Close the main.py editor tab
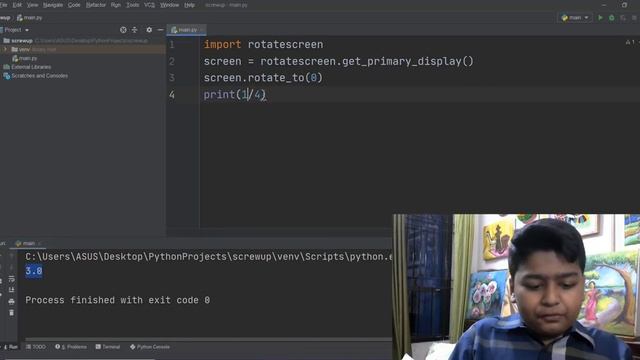Image resolution: width=640 pixels, height=360 pixels. [x=202, y=30]
